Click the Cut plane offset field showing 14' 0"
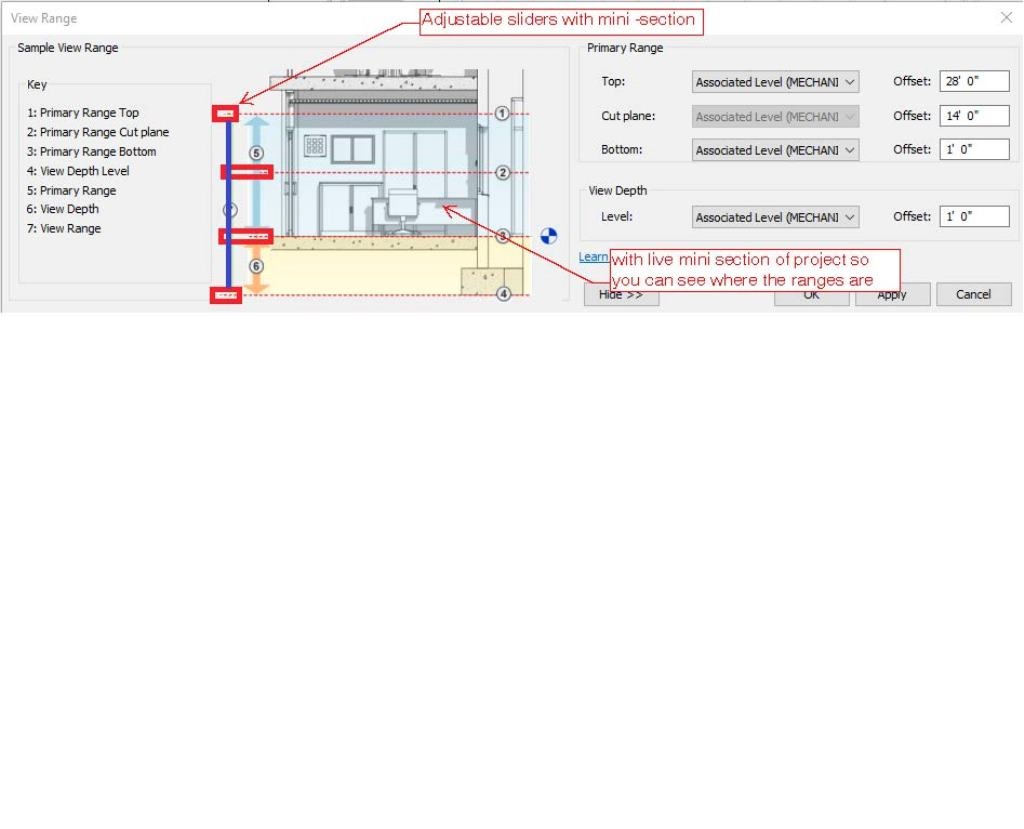Screen dimensions: 1024x829 [x=974, y=116]
